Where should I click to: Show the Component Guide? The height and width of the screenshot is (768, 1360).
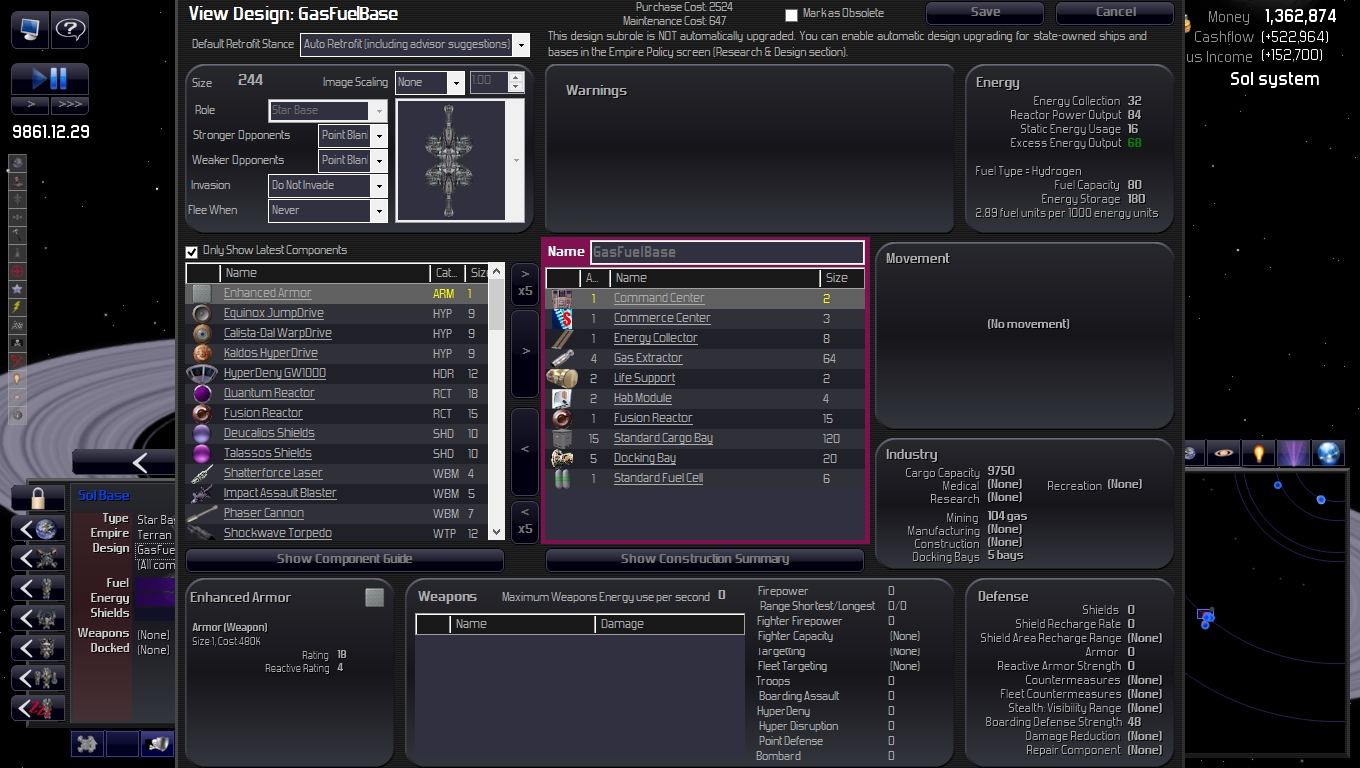[345, 559]
